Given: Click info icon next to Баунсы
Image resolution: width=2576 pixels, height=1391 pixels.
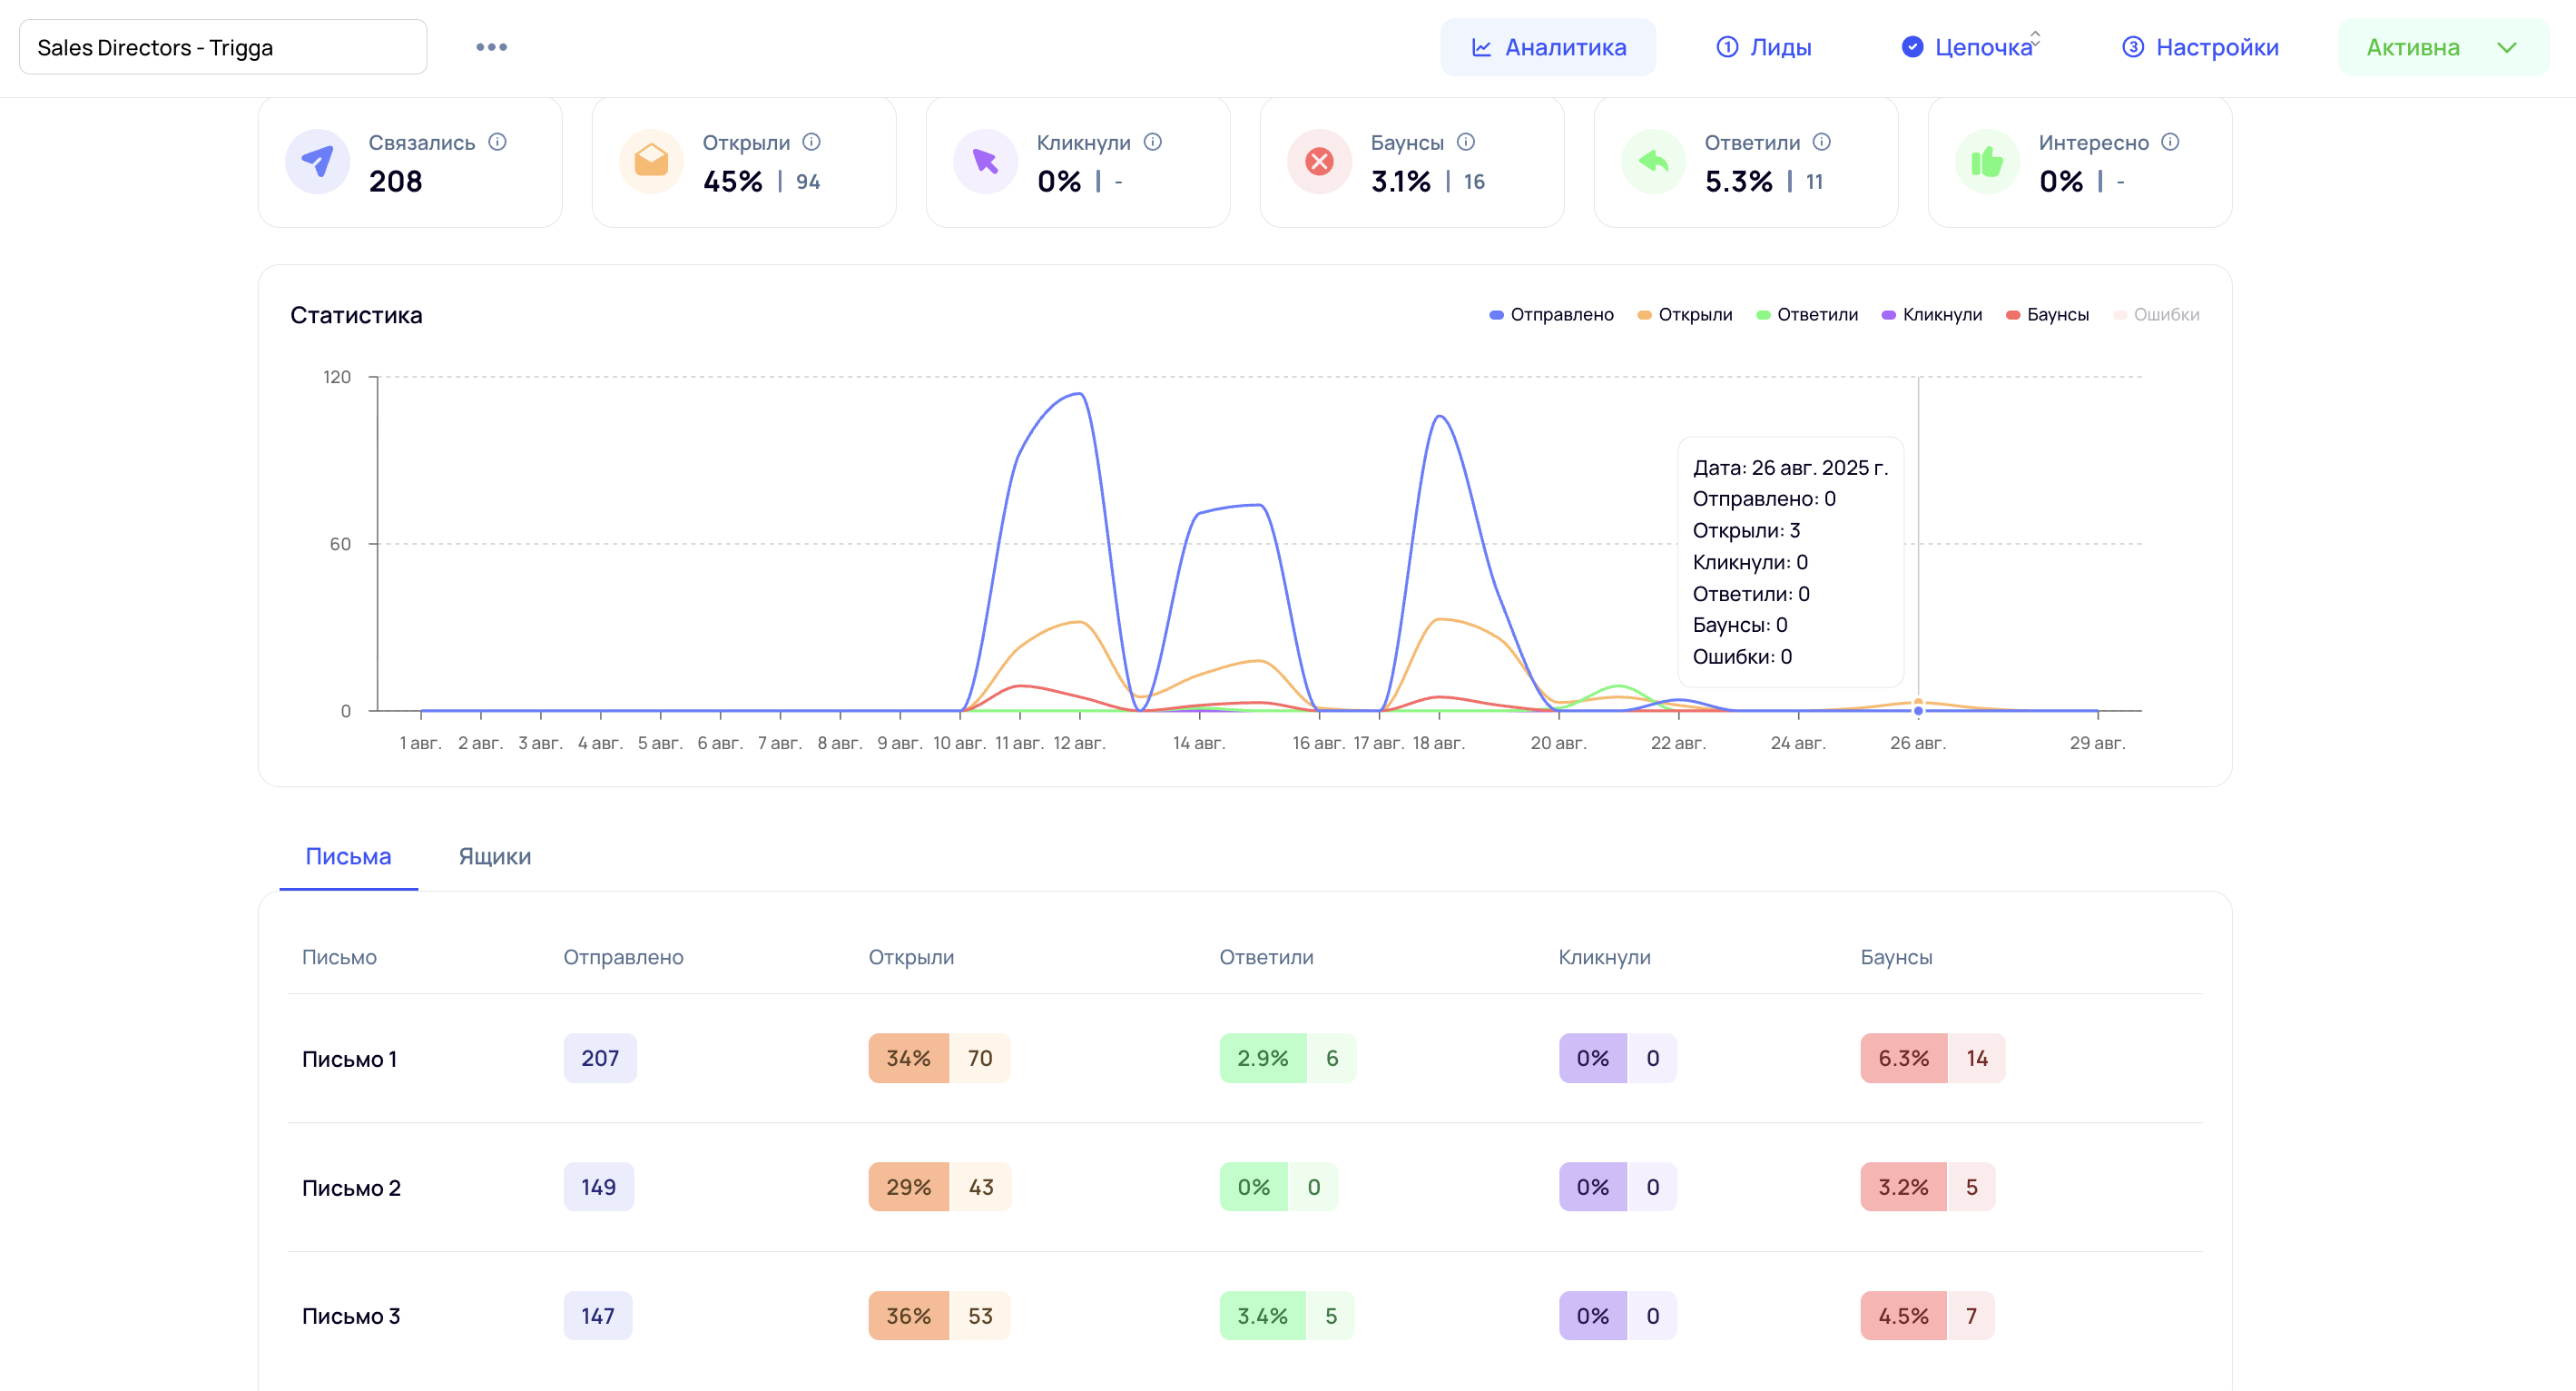Looking at the screenshot, I should (1465, 142).
